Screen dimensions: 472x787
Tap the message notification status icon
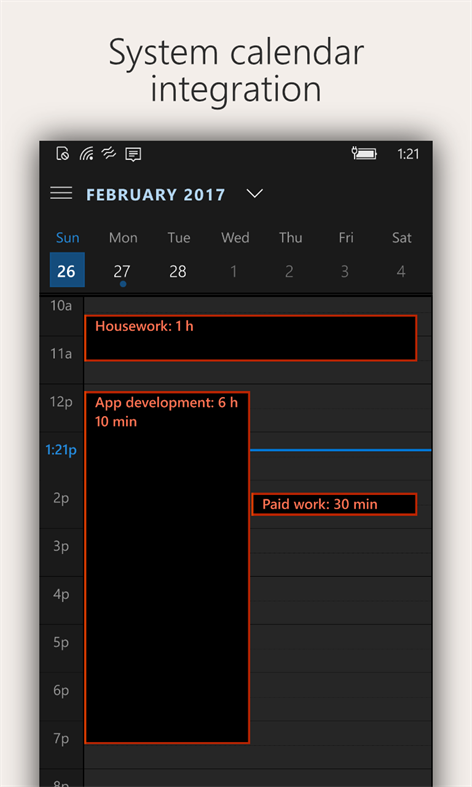[x=133, y=154]
